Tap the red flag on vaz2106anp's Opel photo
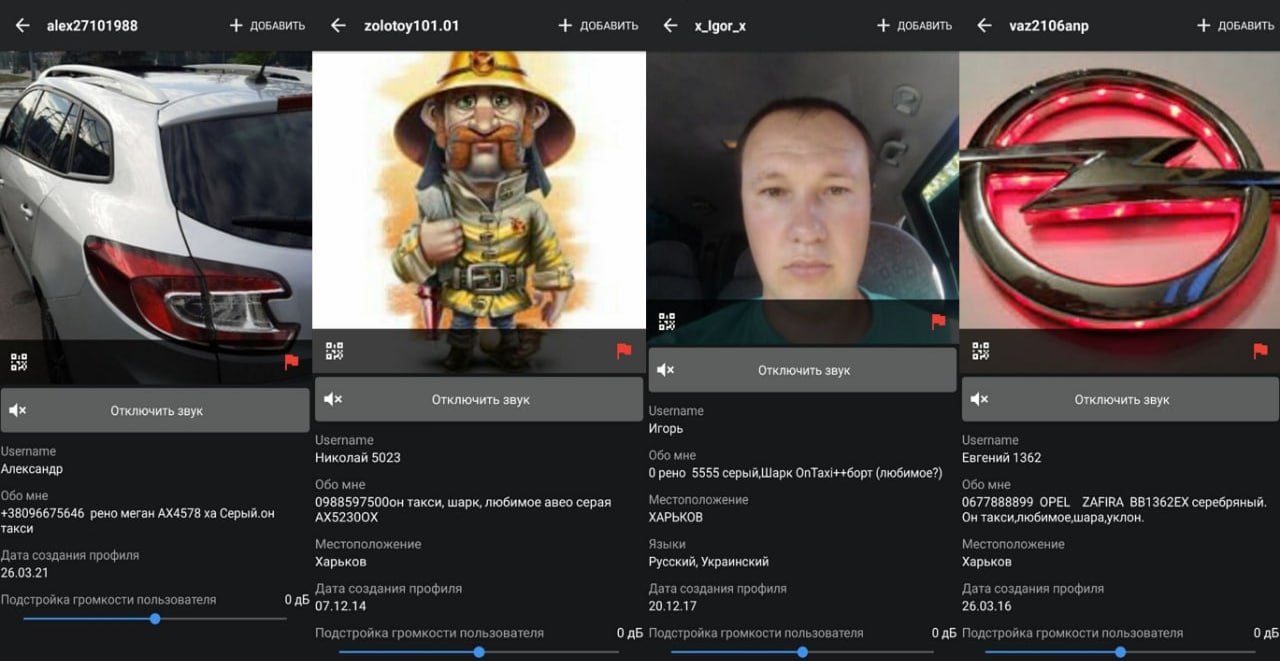This screenshot has width=1280, height=661. (x=1260, y=351)
